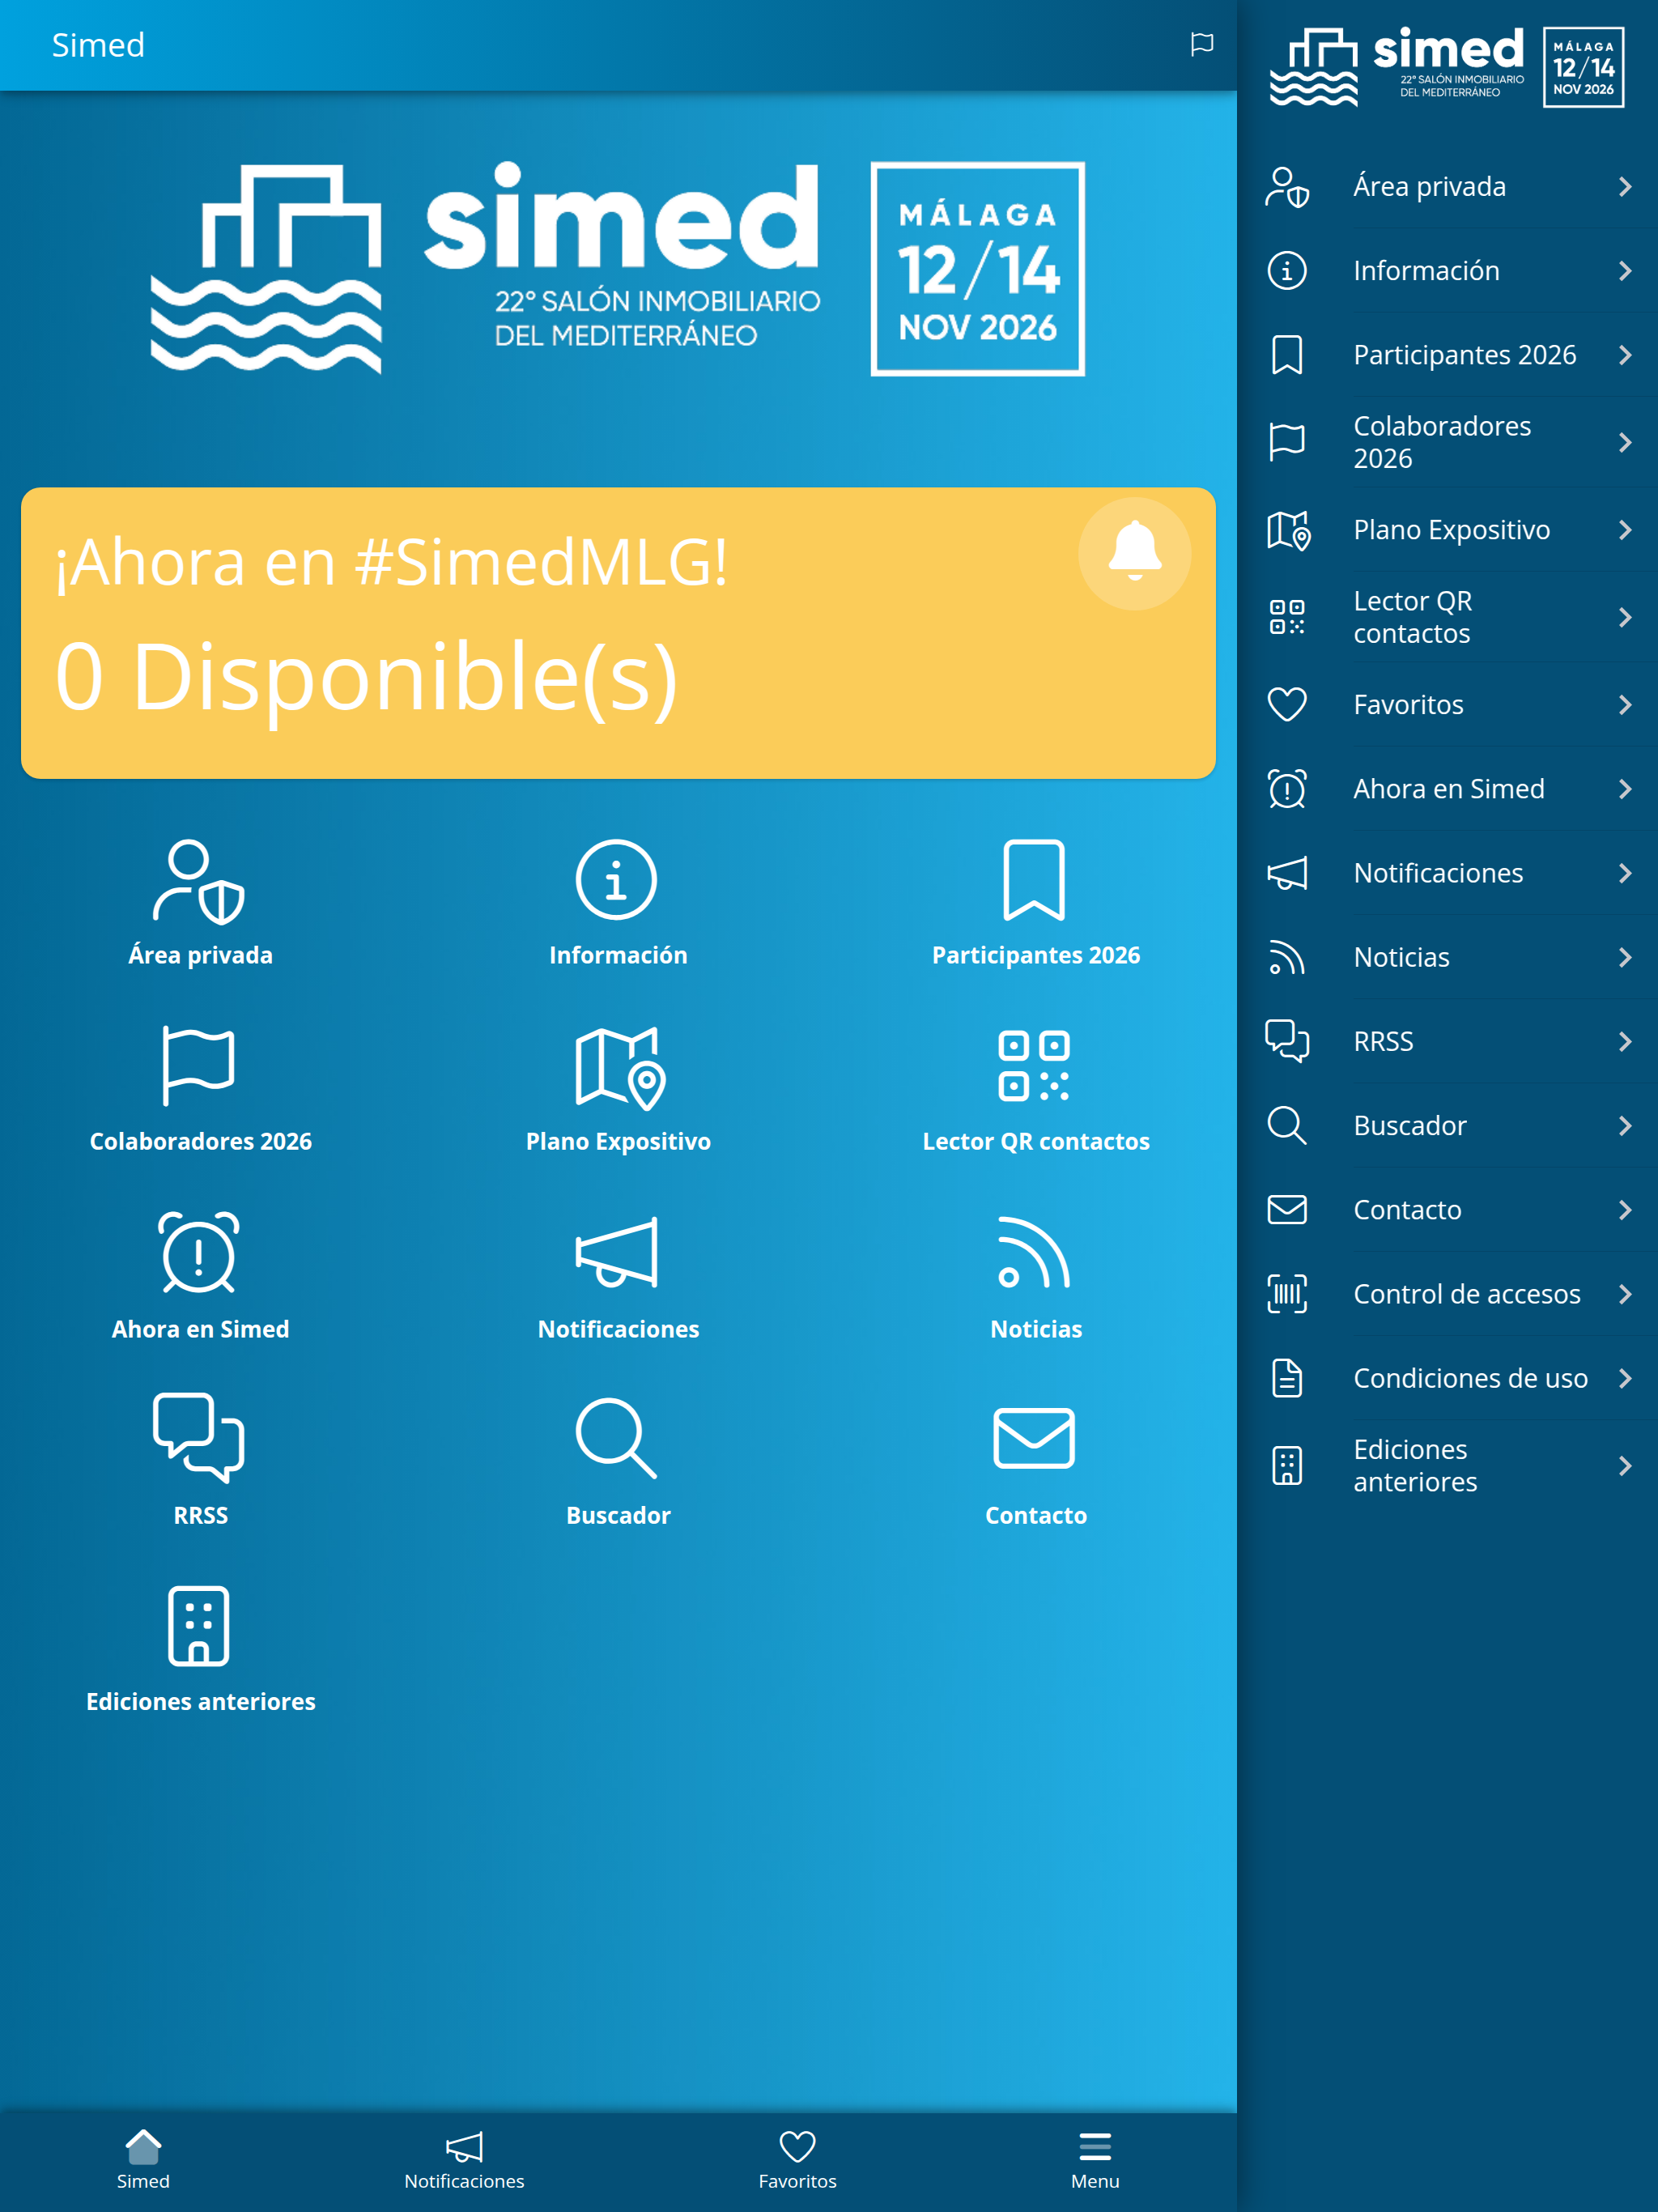Expand Notificaciones sidebar chevron
Viewport: 1658px width, 2212px height.
pyautogui.click(x=1625, y=873)
